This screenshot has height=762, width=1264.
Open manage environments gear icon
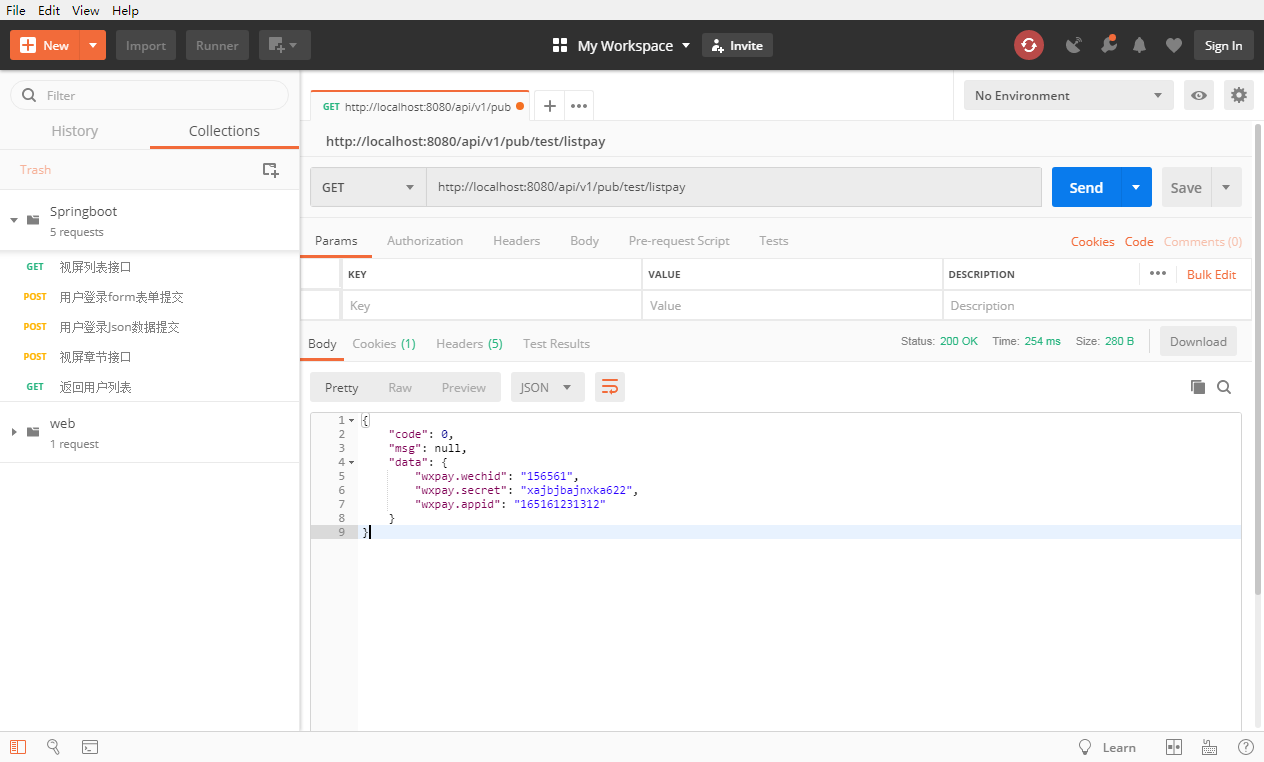pos(1239,96)
